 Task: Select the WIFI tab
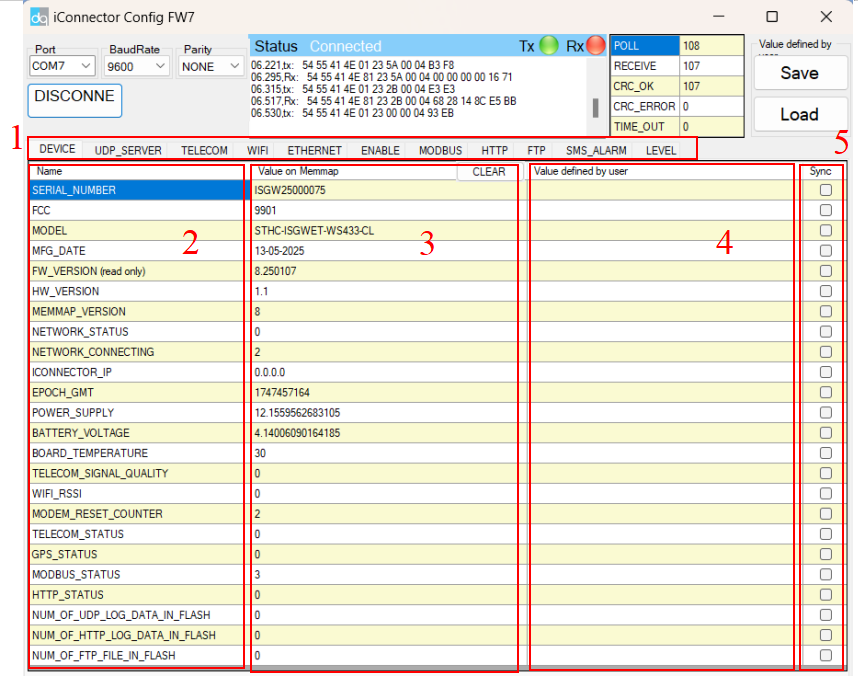(x=257, y=151)
